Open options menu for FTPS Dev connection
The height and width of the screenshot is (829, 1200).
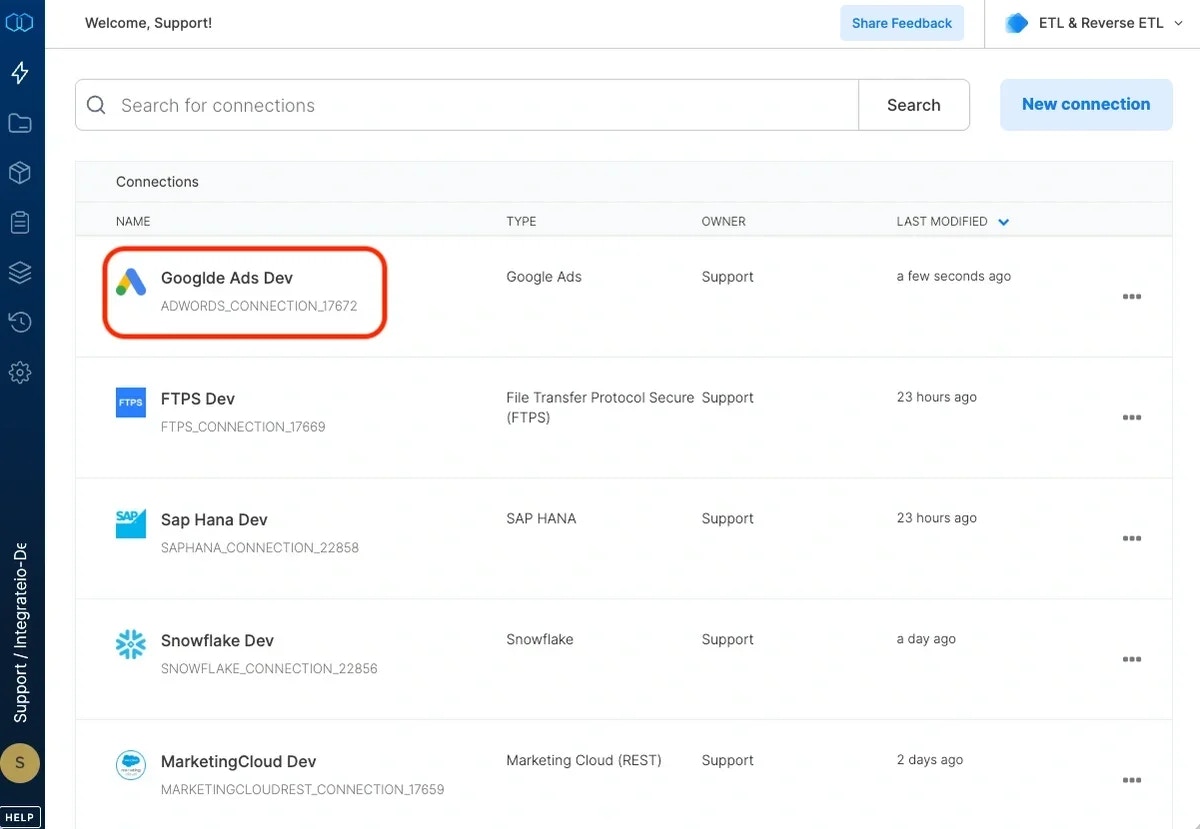1131,417
